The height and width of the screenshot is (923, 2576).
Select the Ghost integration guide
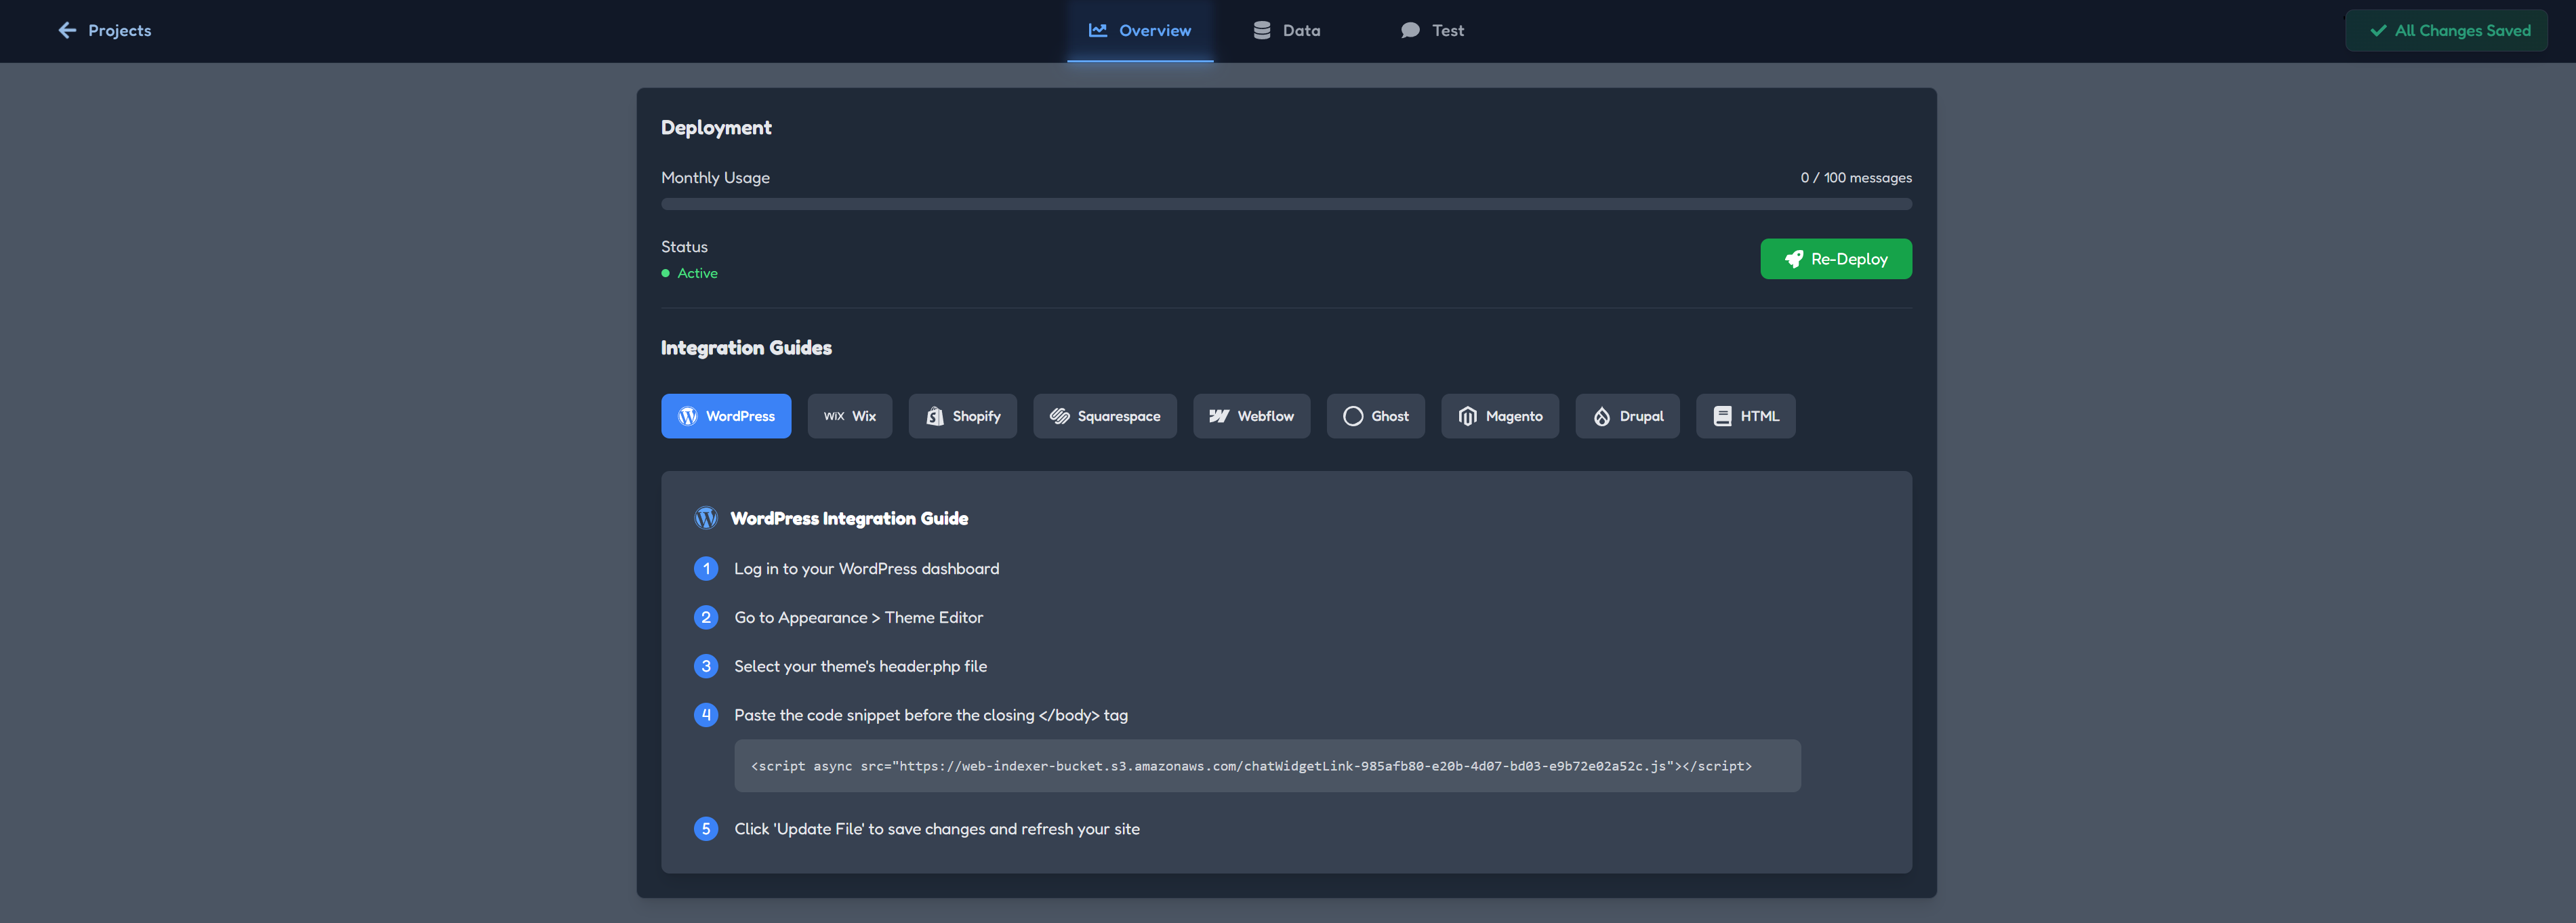1375,416
